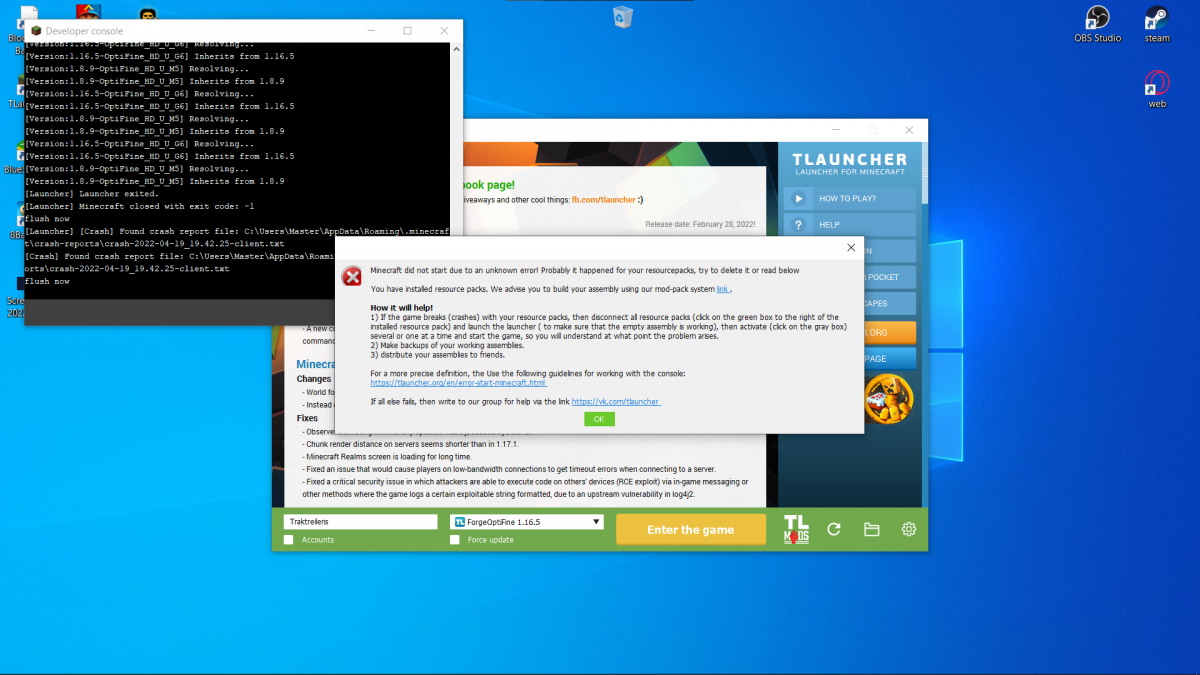Enable the Accounts checkbox

[x=289, y=540]
